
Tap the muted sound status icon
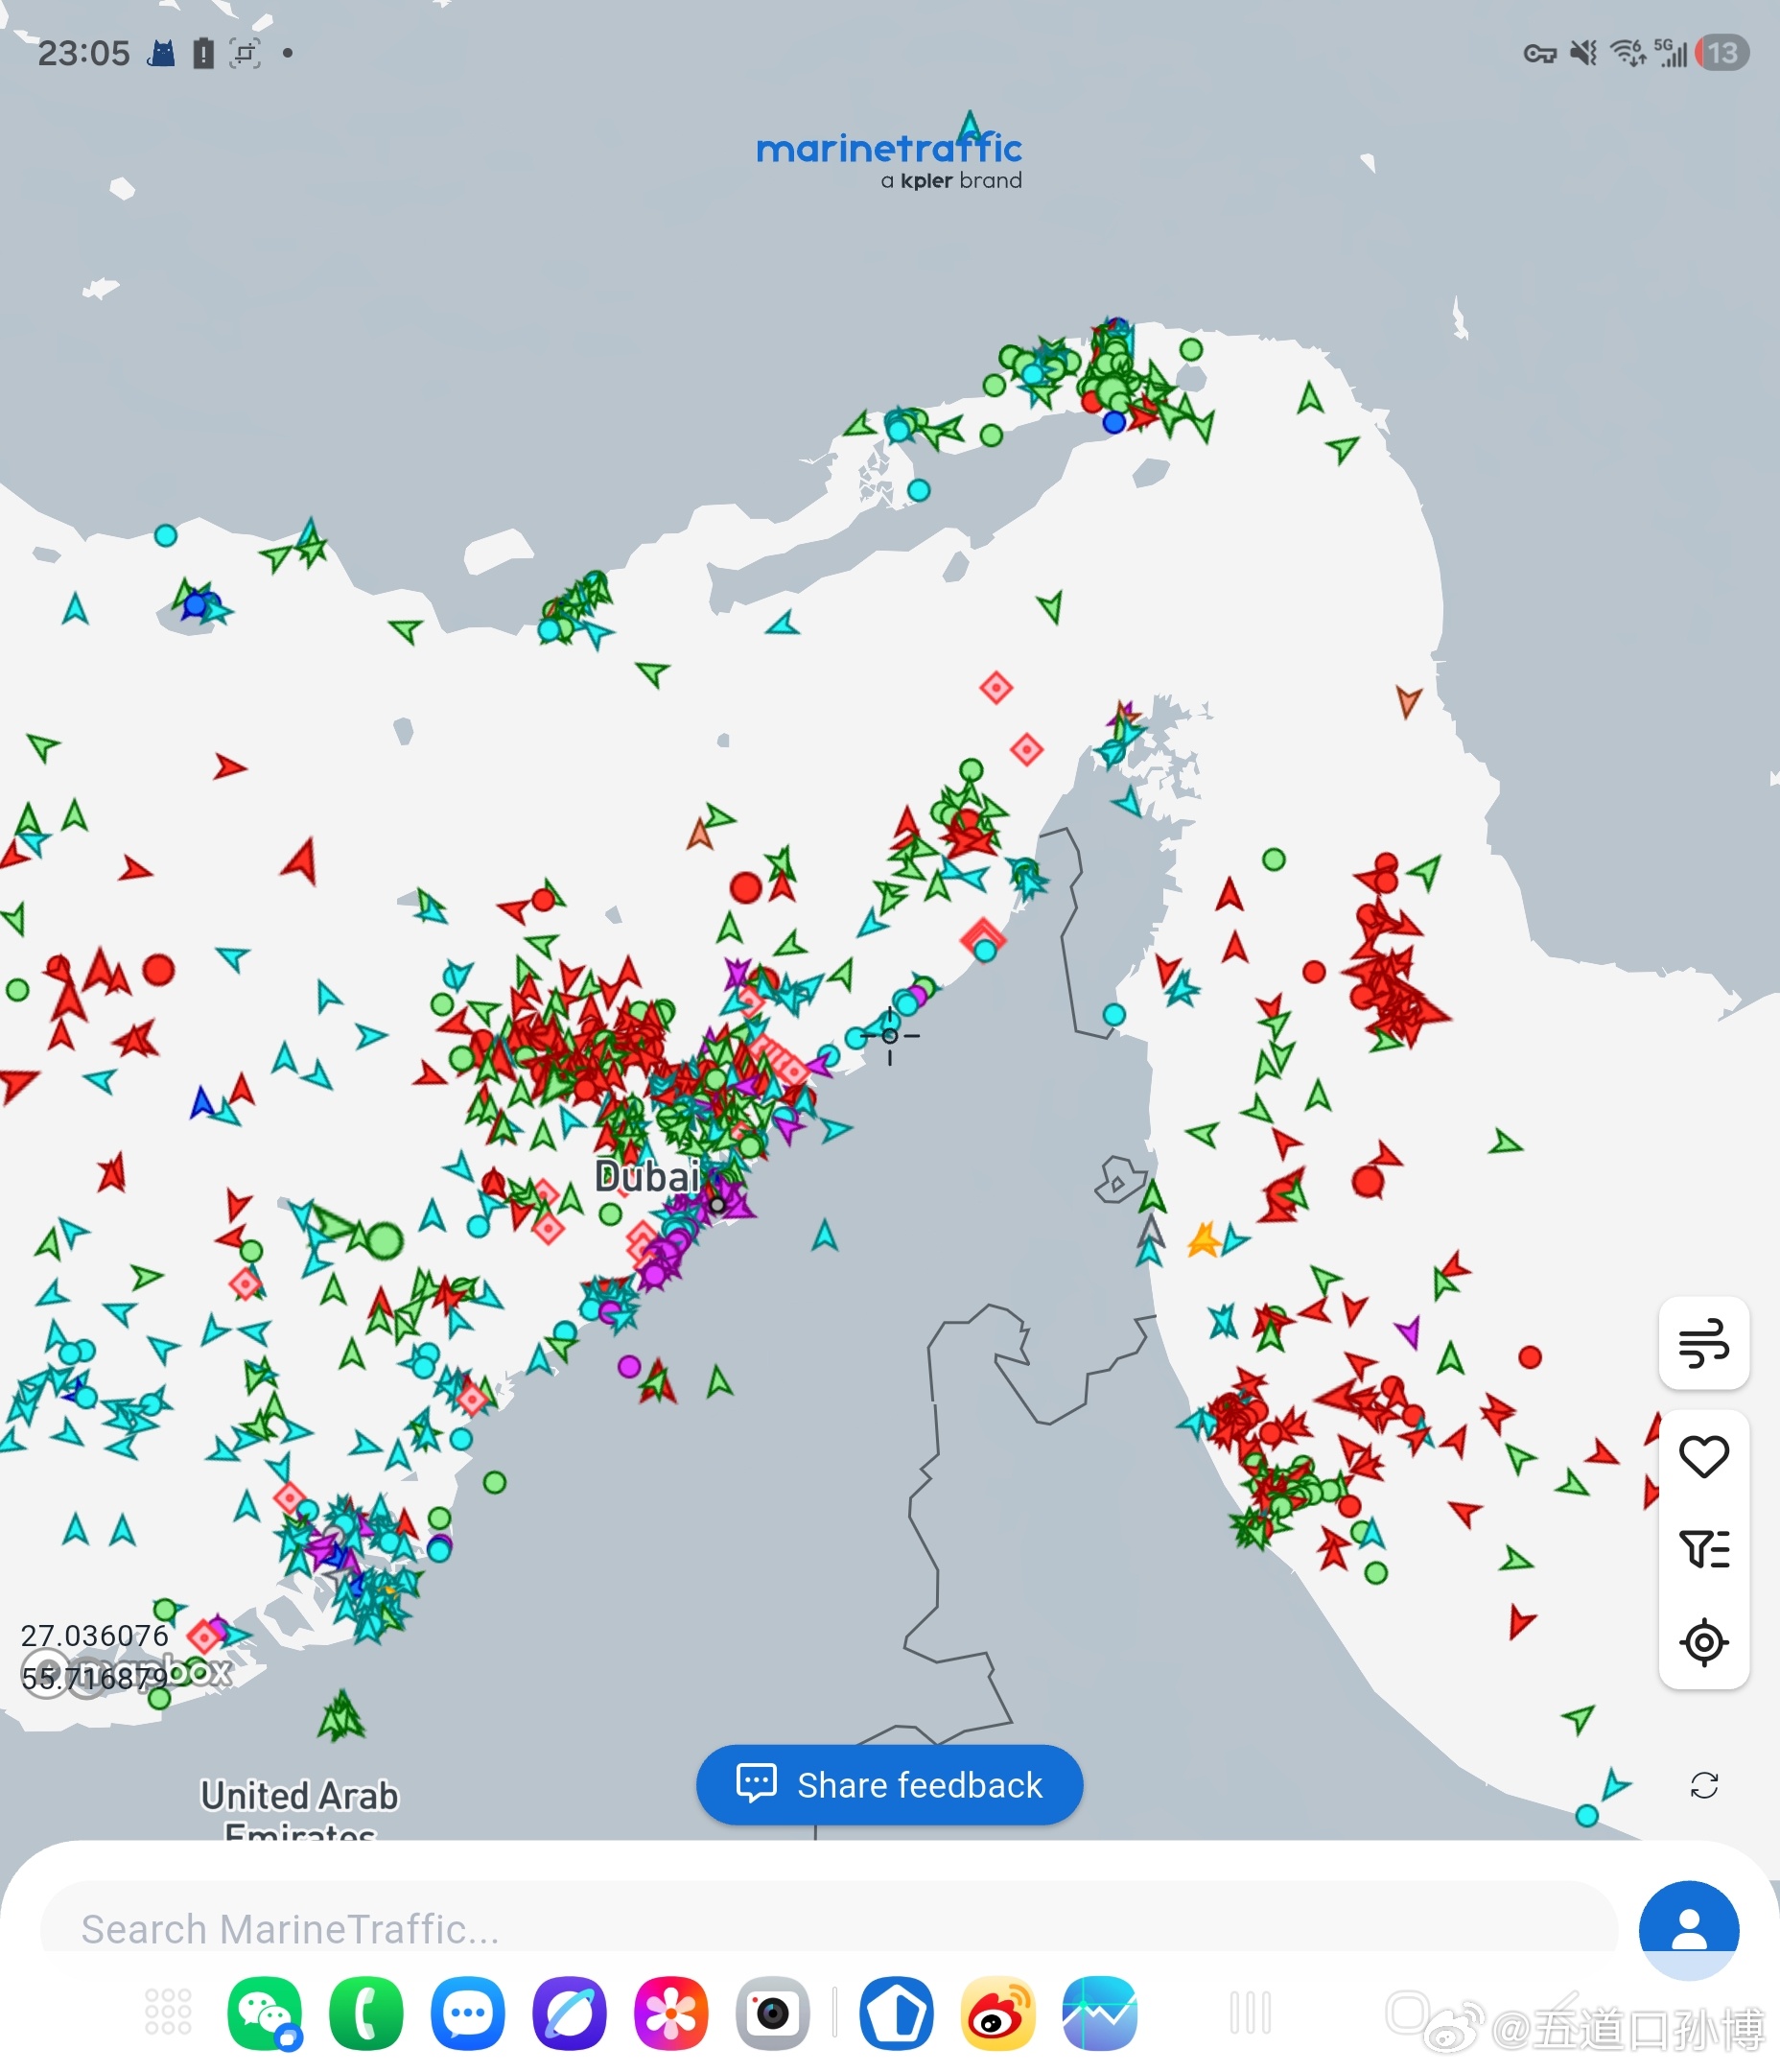(x=1583, y=52)
